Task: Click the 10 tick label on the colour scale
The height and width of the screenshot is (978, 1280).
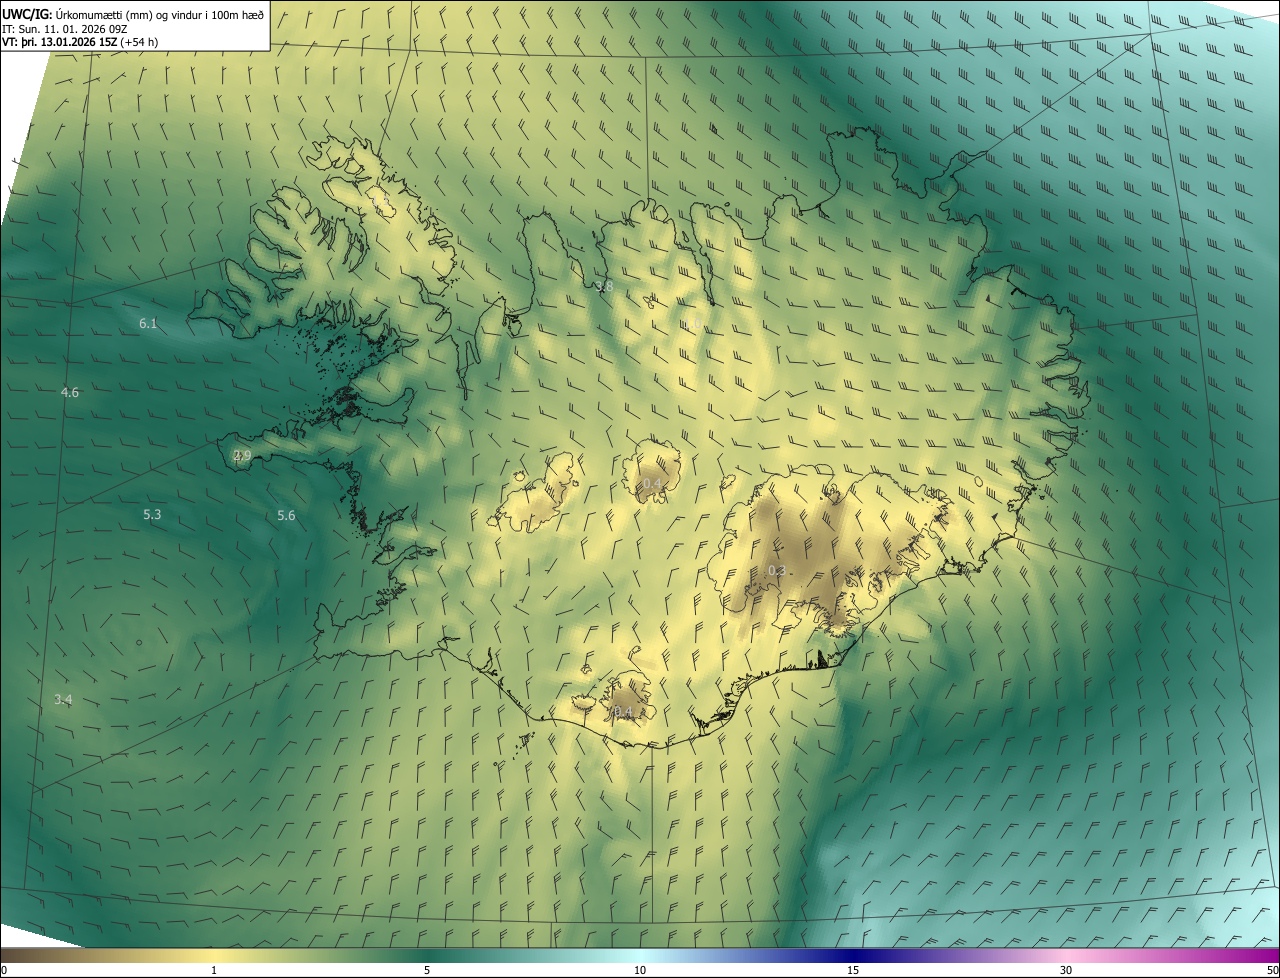Action: (640, 970)
